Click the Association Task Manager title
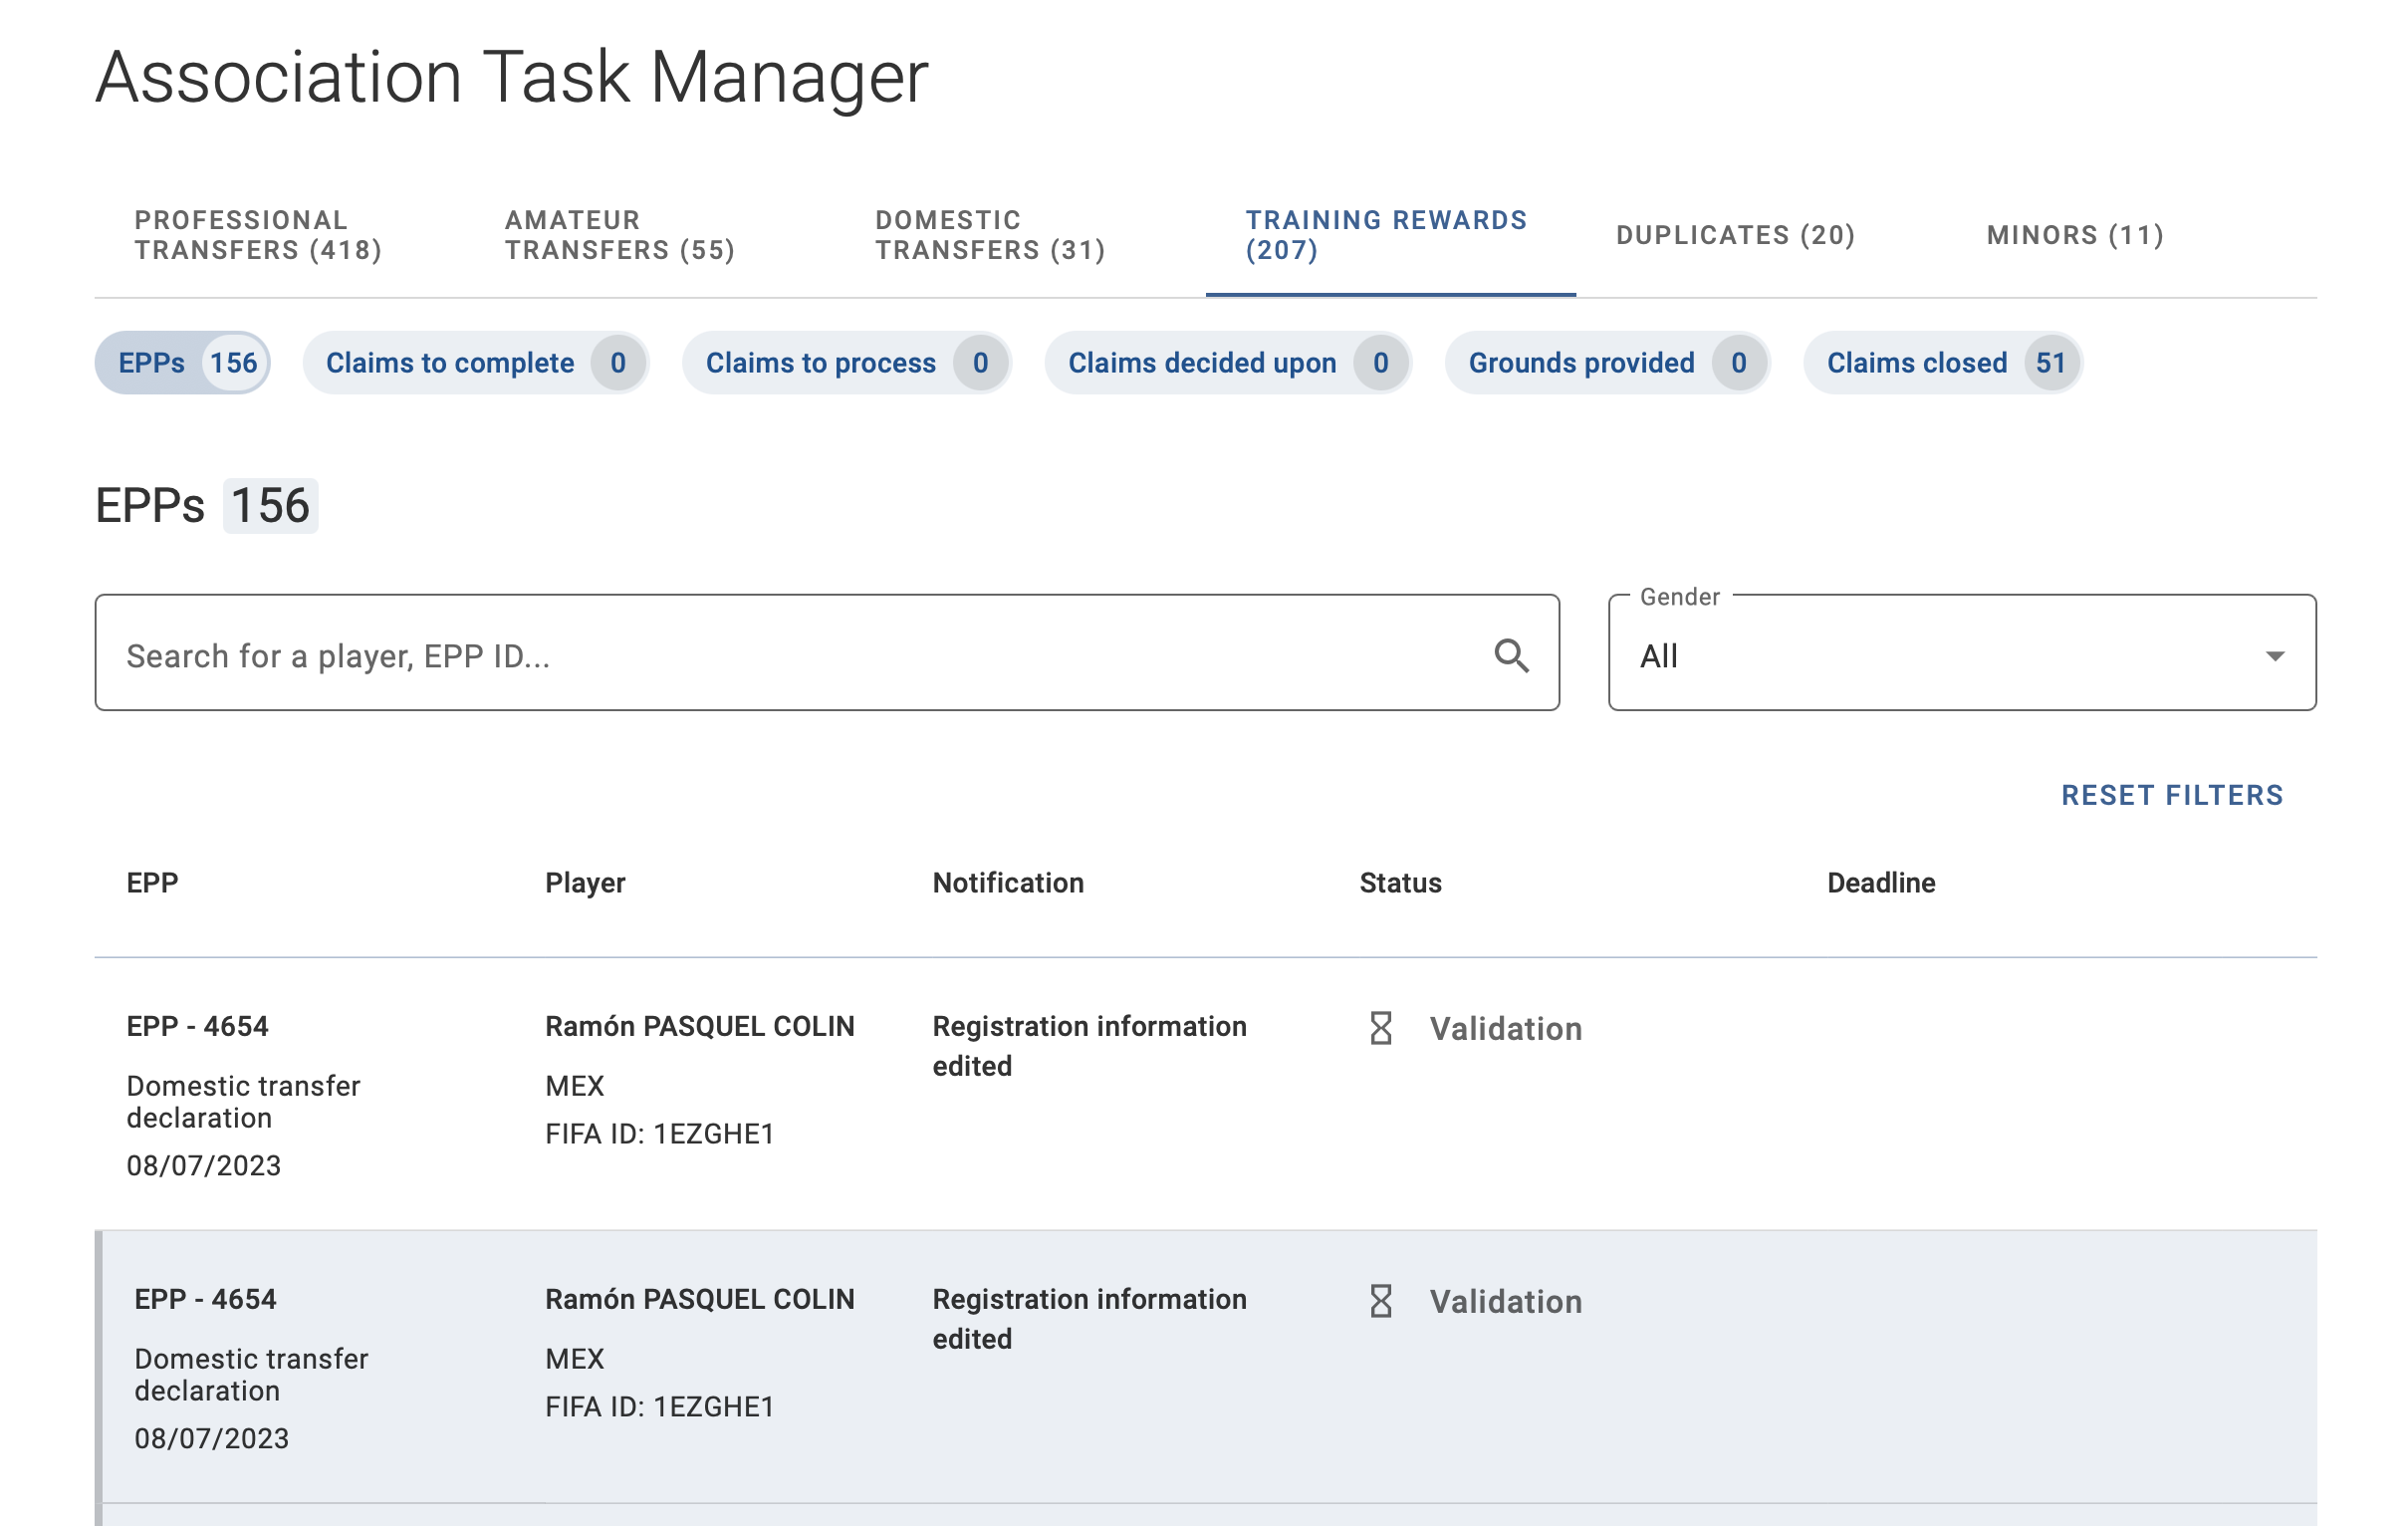This screenshot has width=2408, height=1526. tap(512, 78)
